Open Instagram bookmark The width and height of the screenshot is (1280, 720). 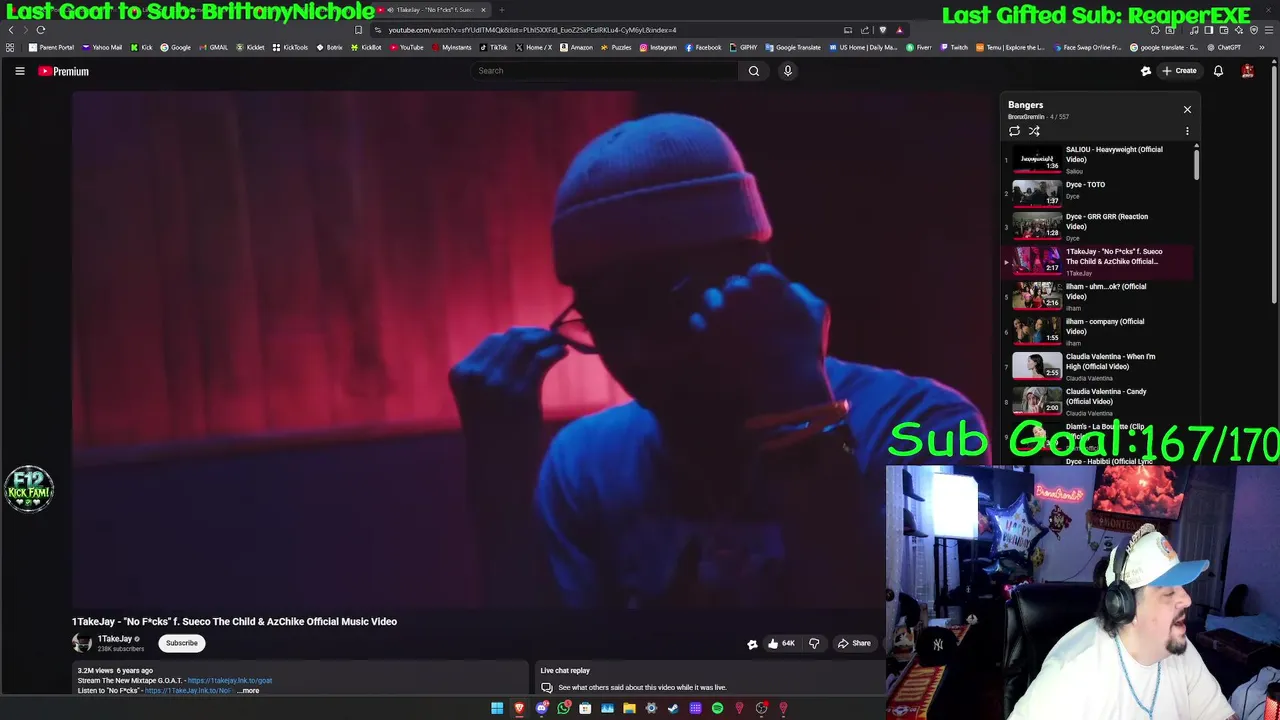[658, 47]
